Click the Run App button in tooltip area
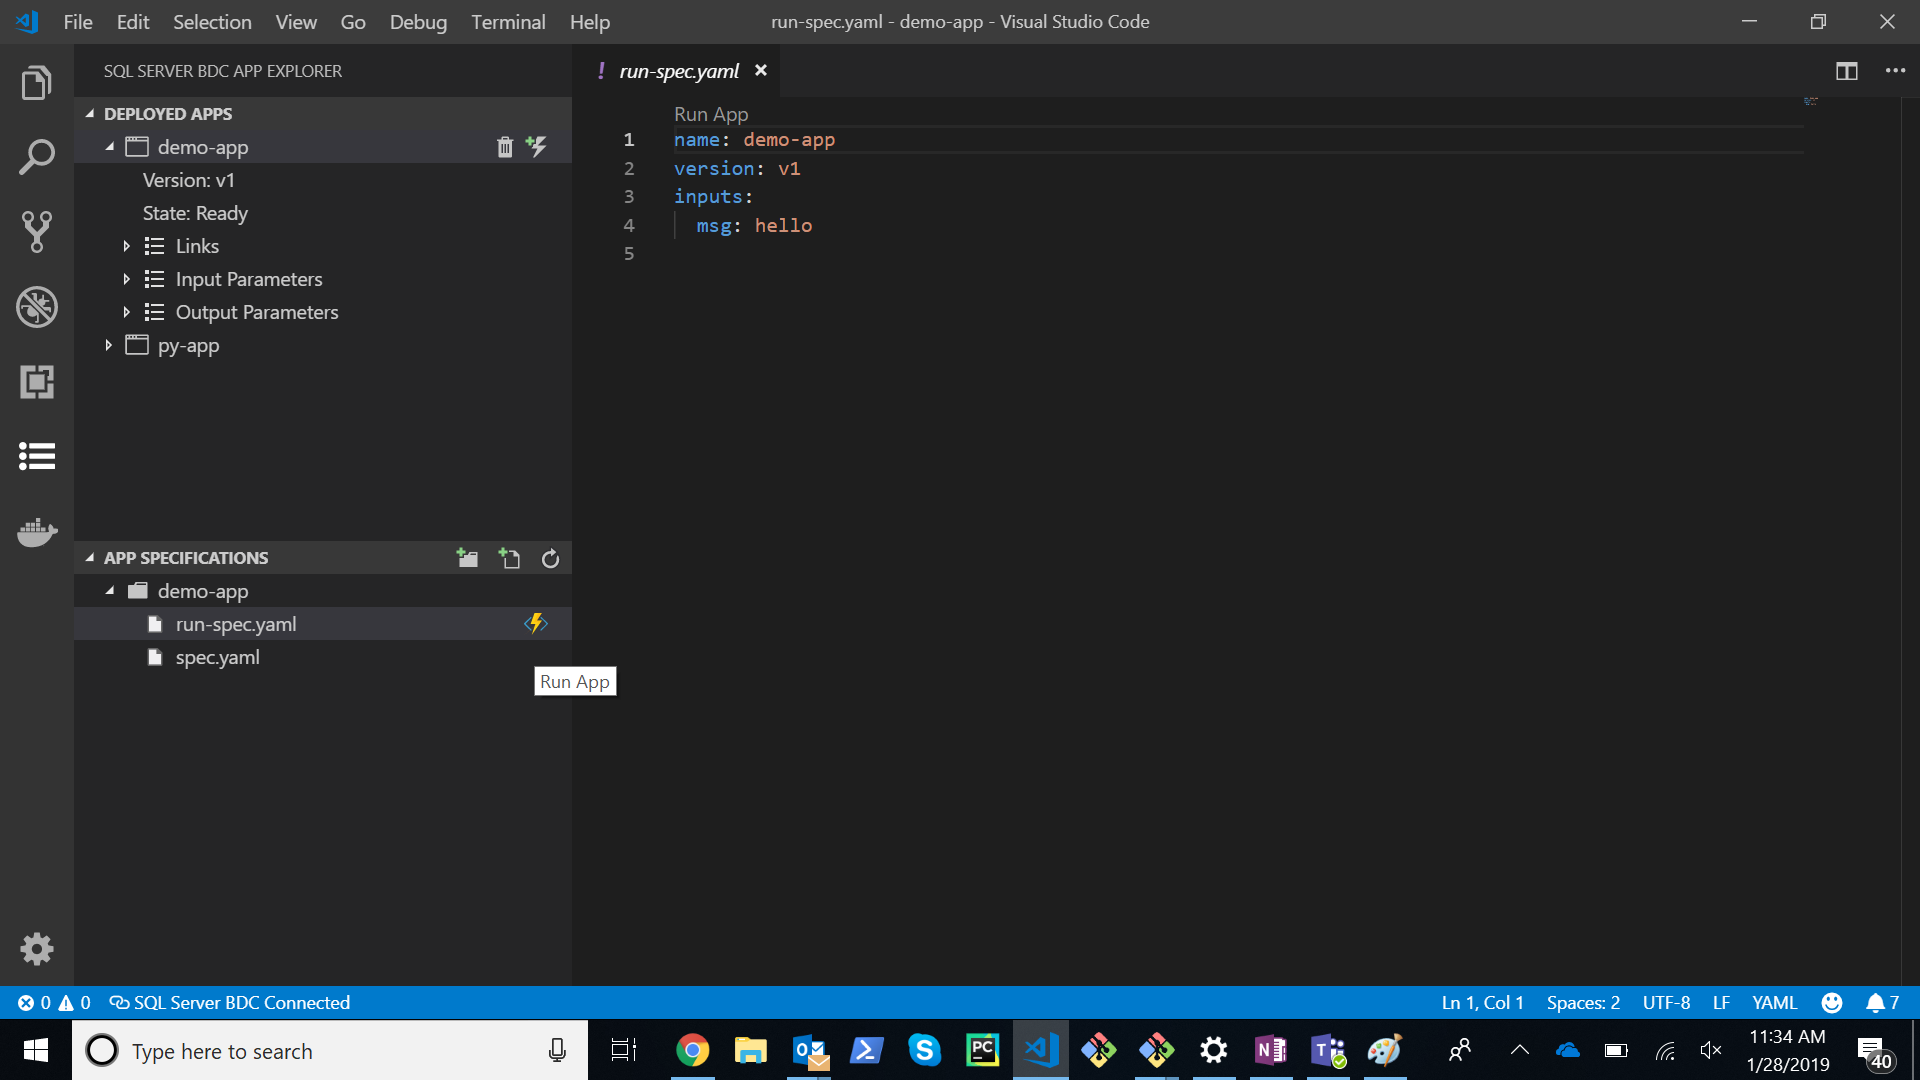Viewport: 1920px width, 1080px height. point(575,680)
